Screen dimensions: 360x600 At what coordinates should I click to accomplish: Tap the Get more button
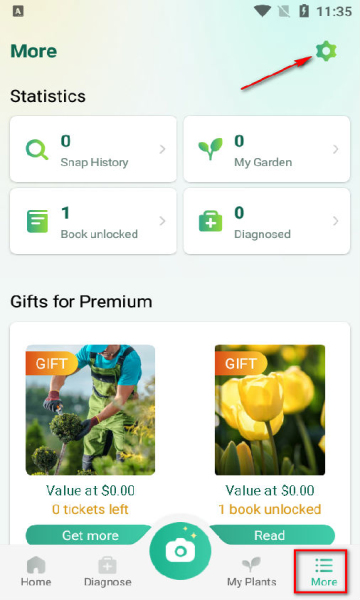(89, 535)
